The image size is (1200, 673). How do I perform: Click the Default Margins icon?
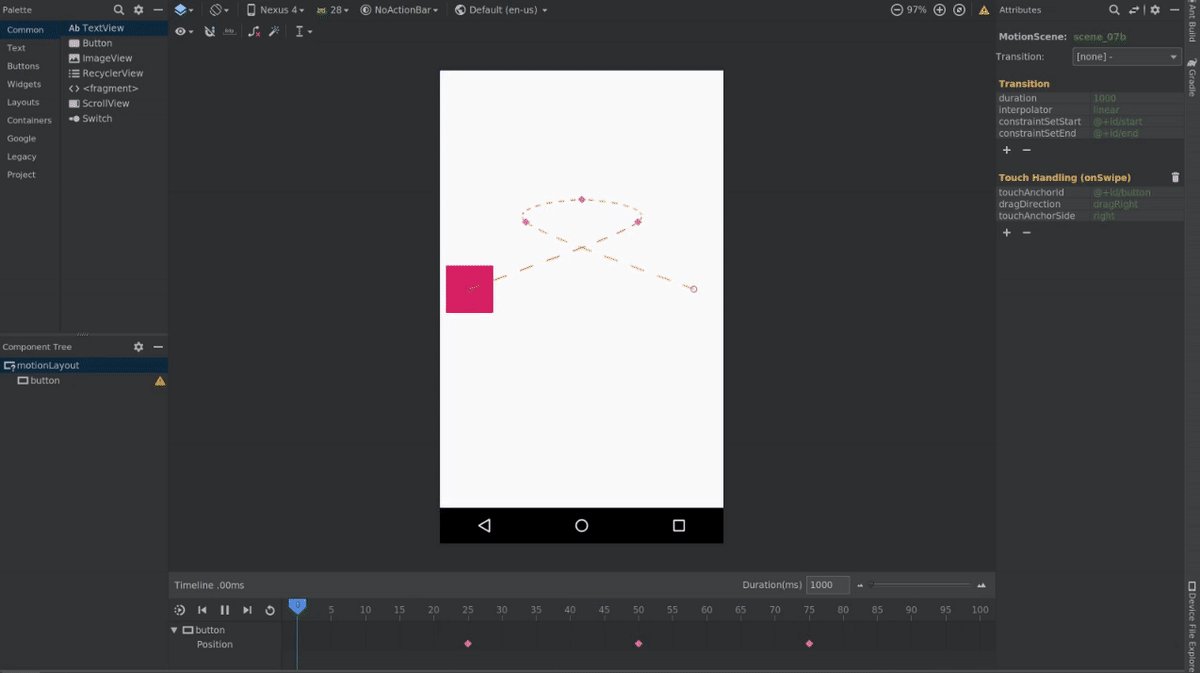(227, 31)
